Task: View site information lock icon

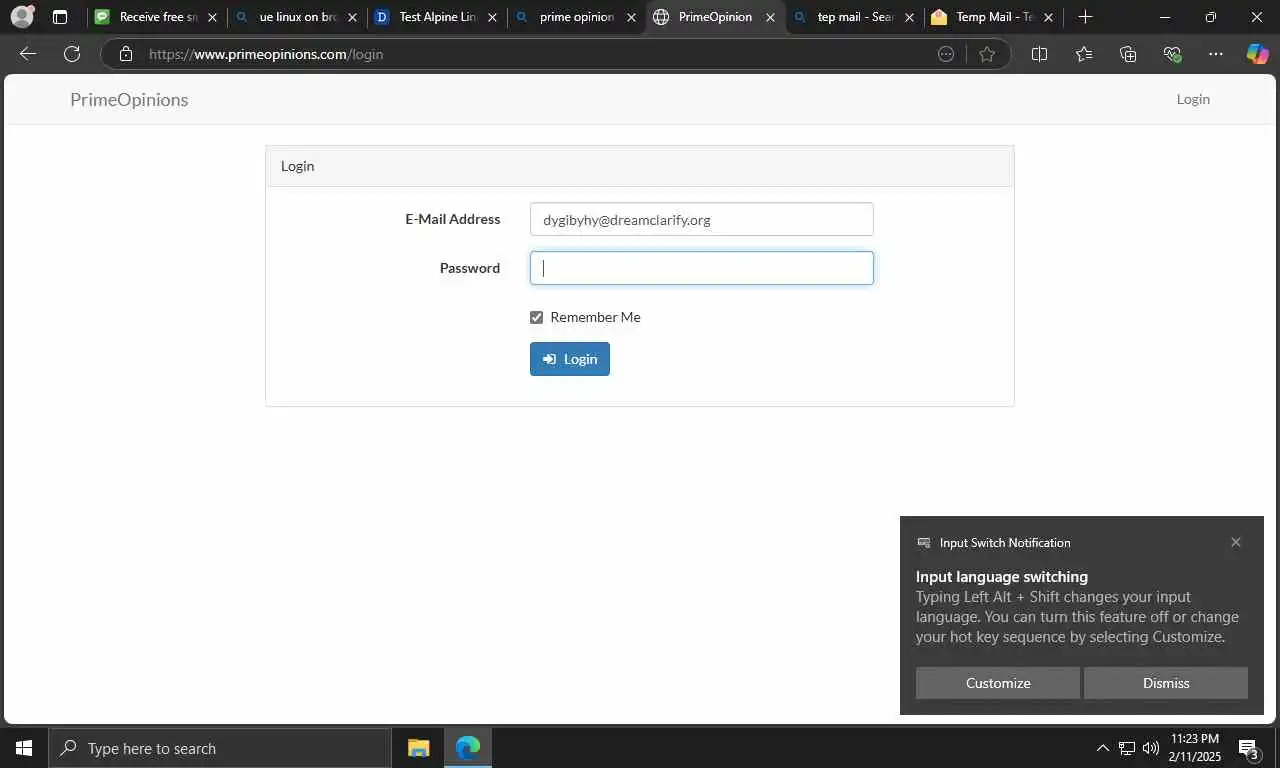Action: 126,54
